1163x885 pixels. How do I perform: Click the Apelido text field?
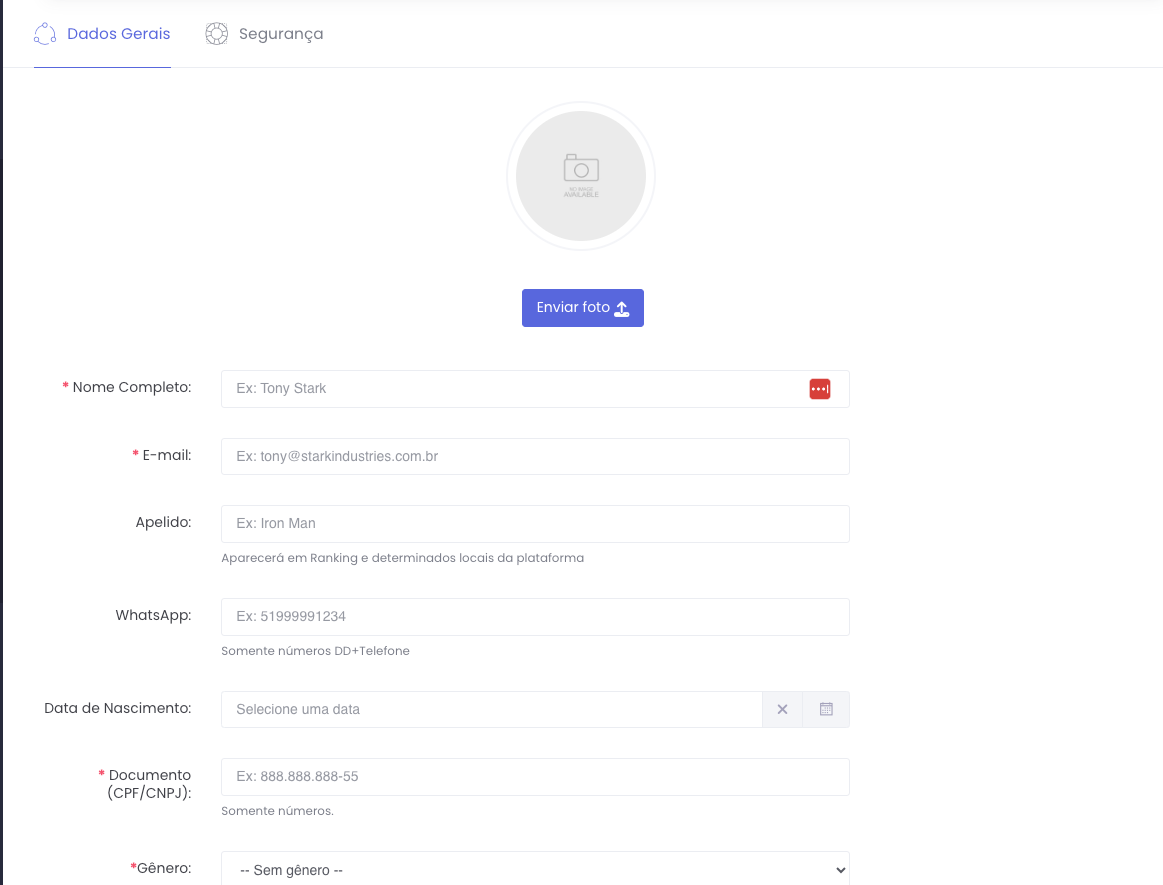[535, 523]
